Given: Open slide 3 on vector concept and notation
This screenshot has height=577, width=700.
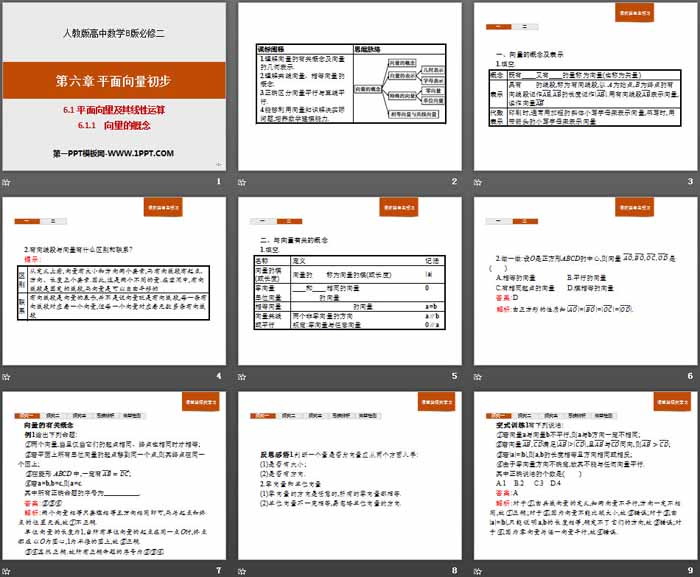Looking at the screenshot, I should tap(585, 87).
